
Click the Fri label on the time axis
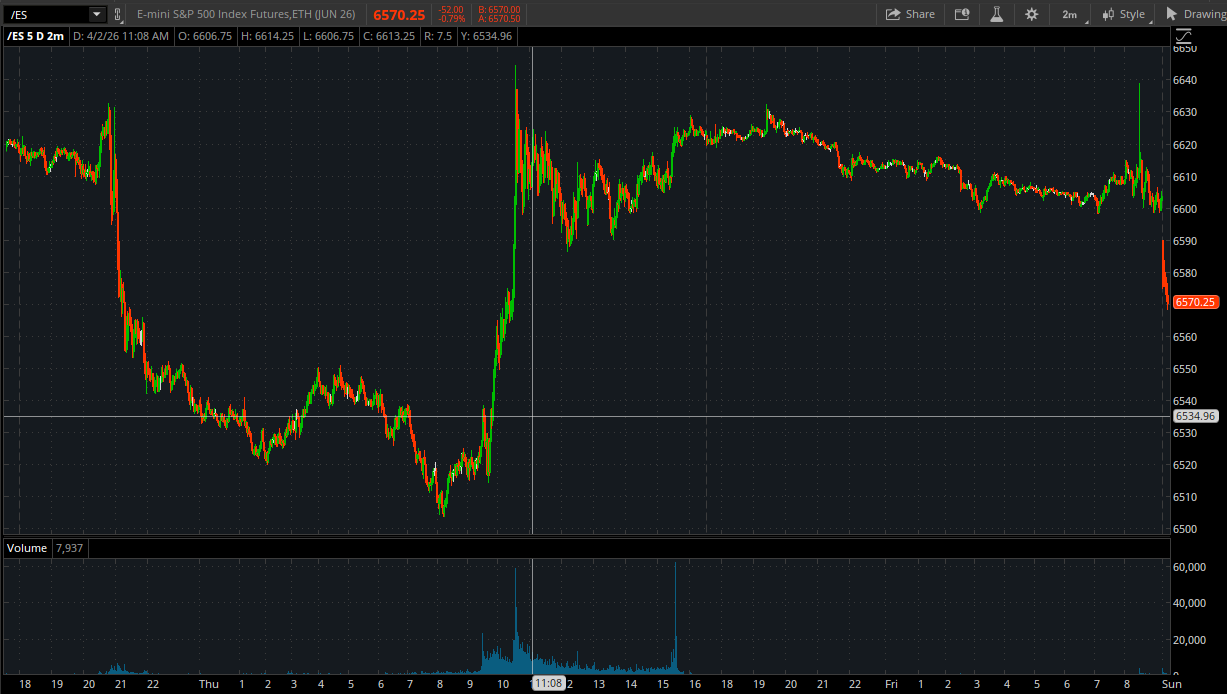tap(890, 684)
